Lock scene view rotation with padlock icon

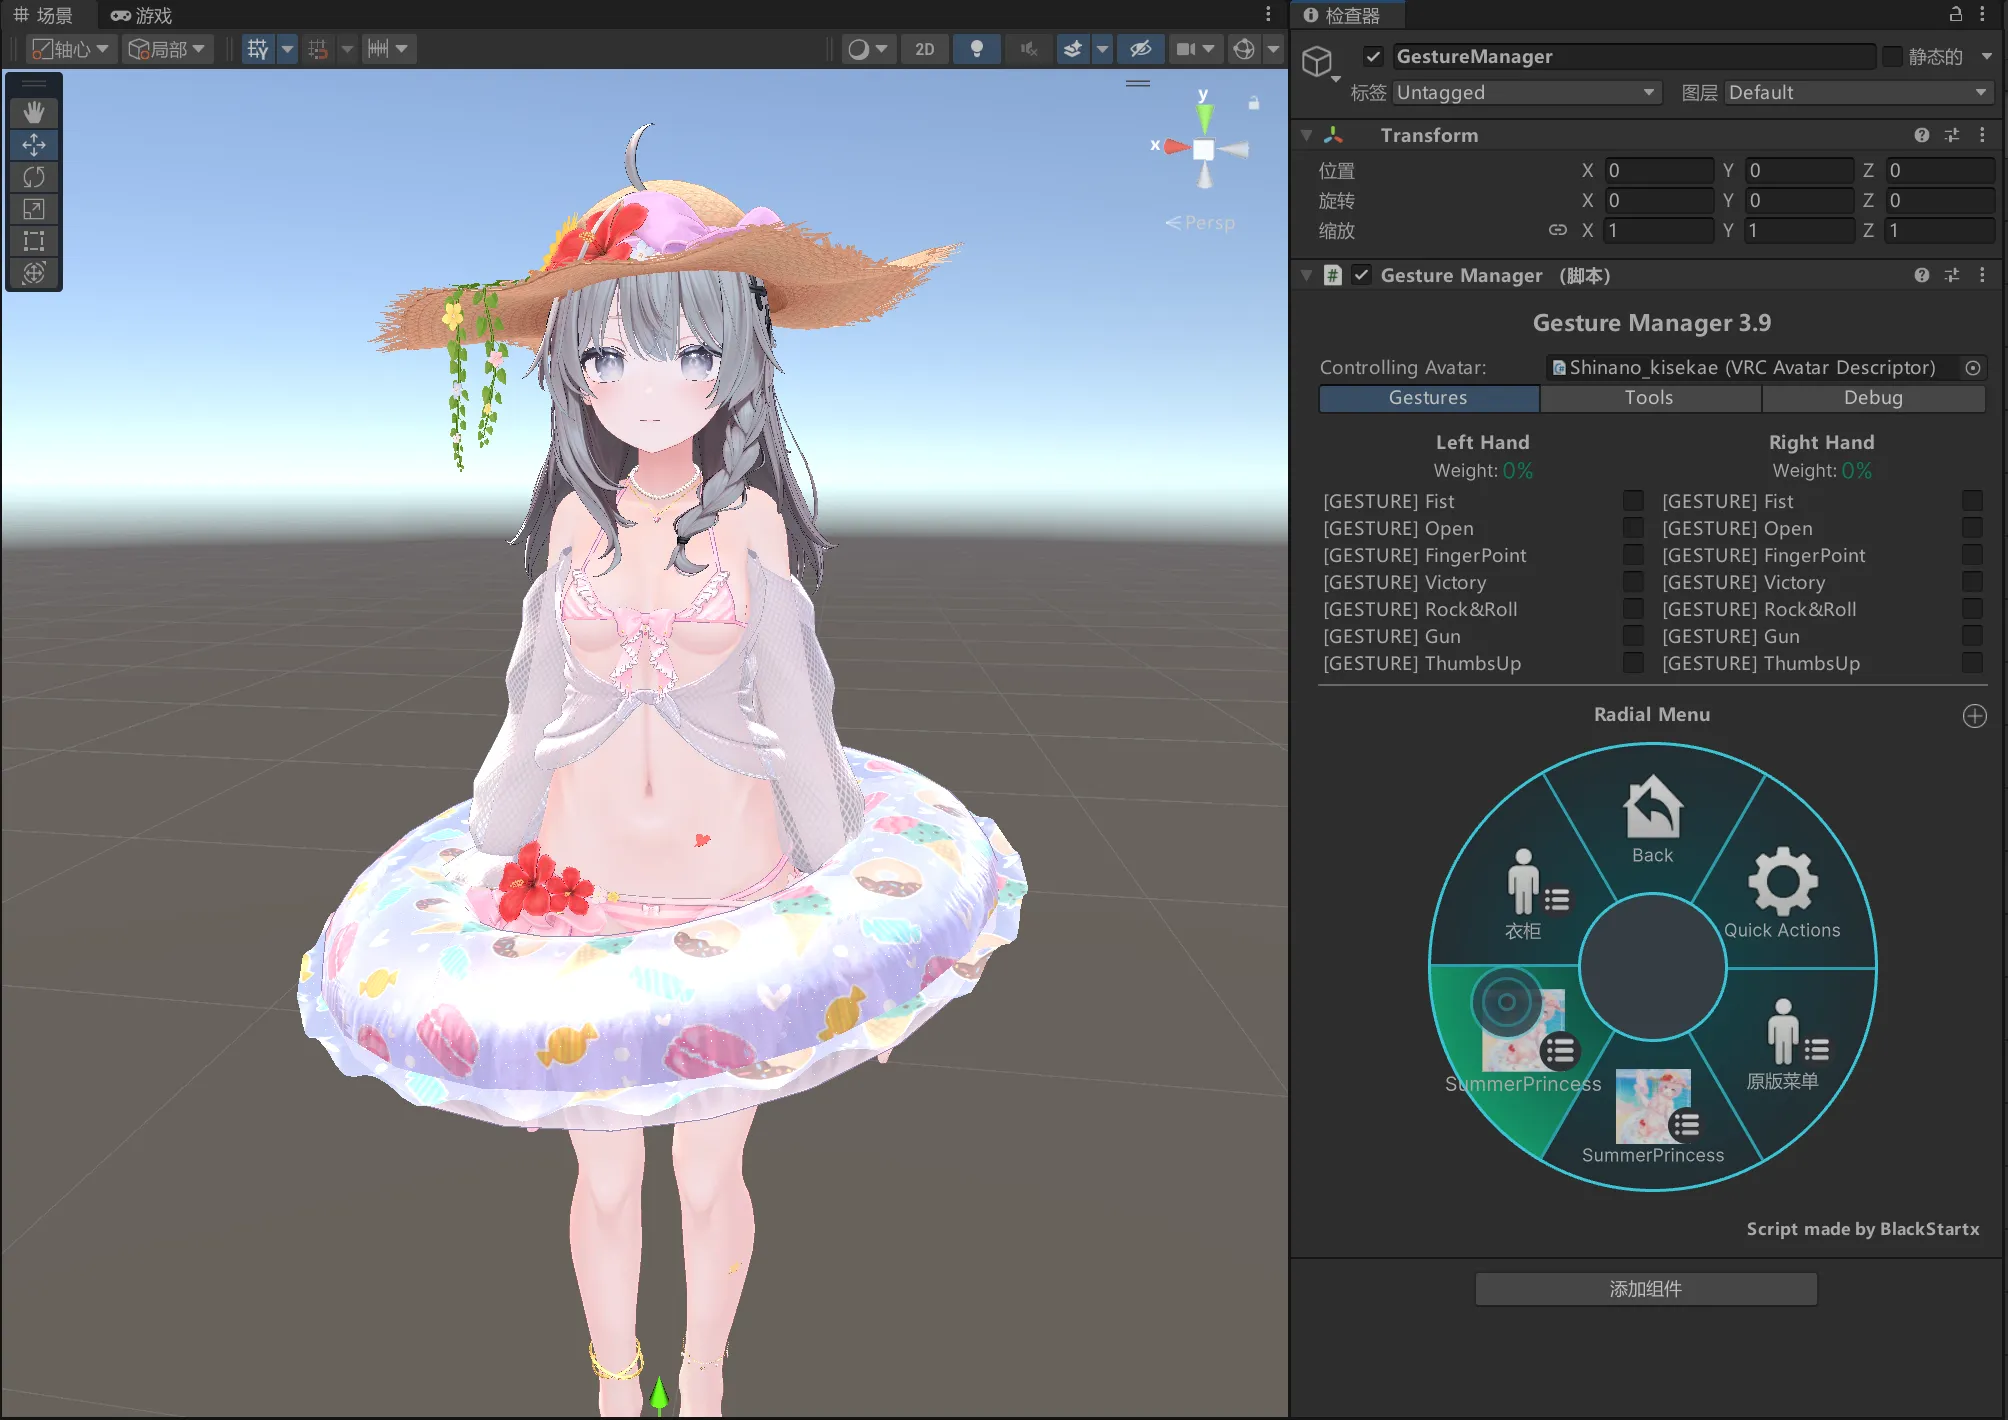click(x=1254, y=102)
